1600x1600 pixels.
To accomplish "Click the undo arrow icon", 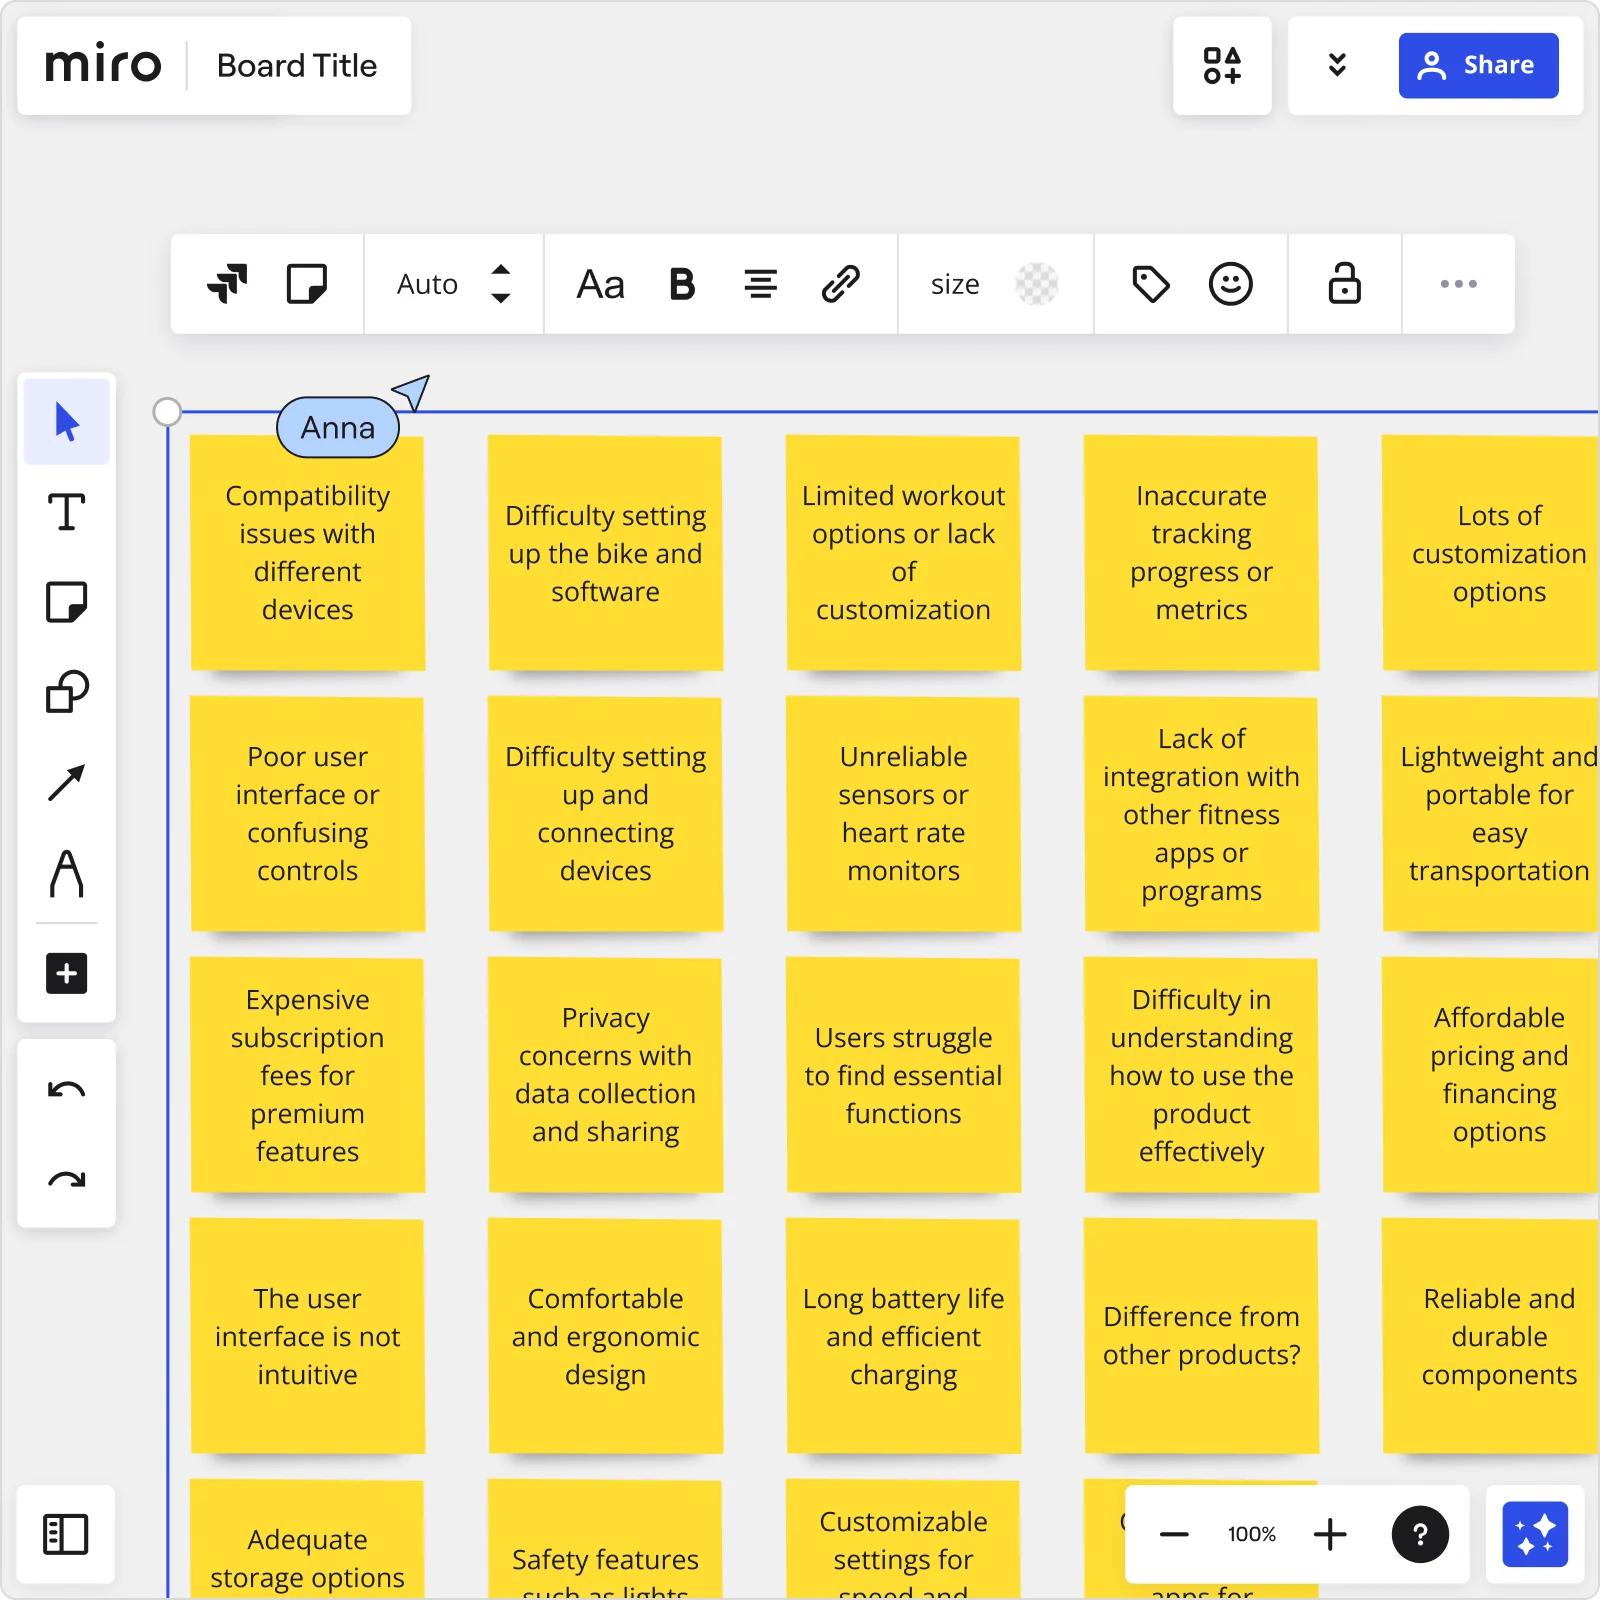I will pos(65,1090).
